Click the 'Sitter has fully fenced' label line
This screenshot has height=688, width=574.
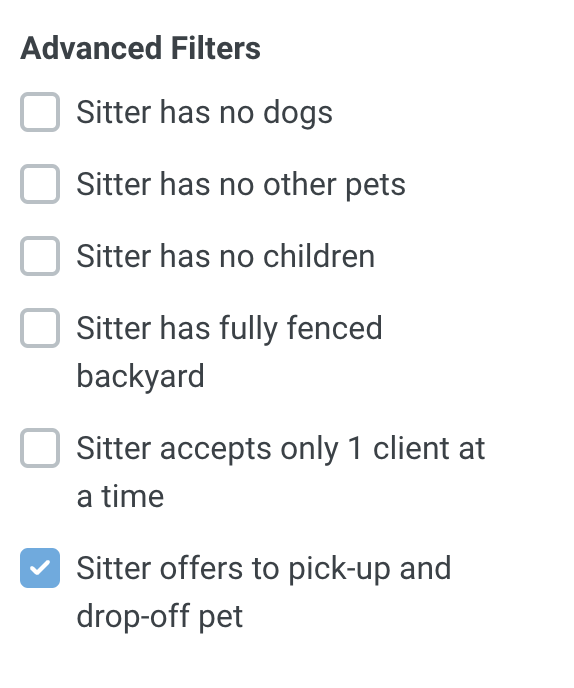230,329
